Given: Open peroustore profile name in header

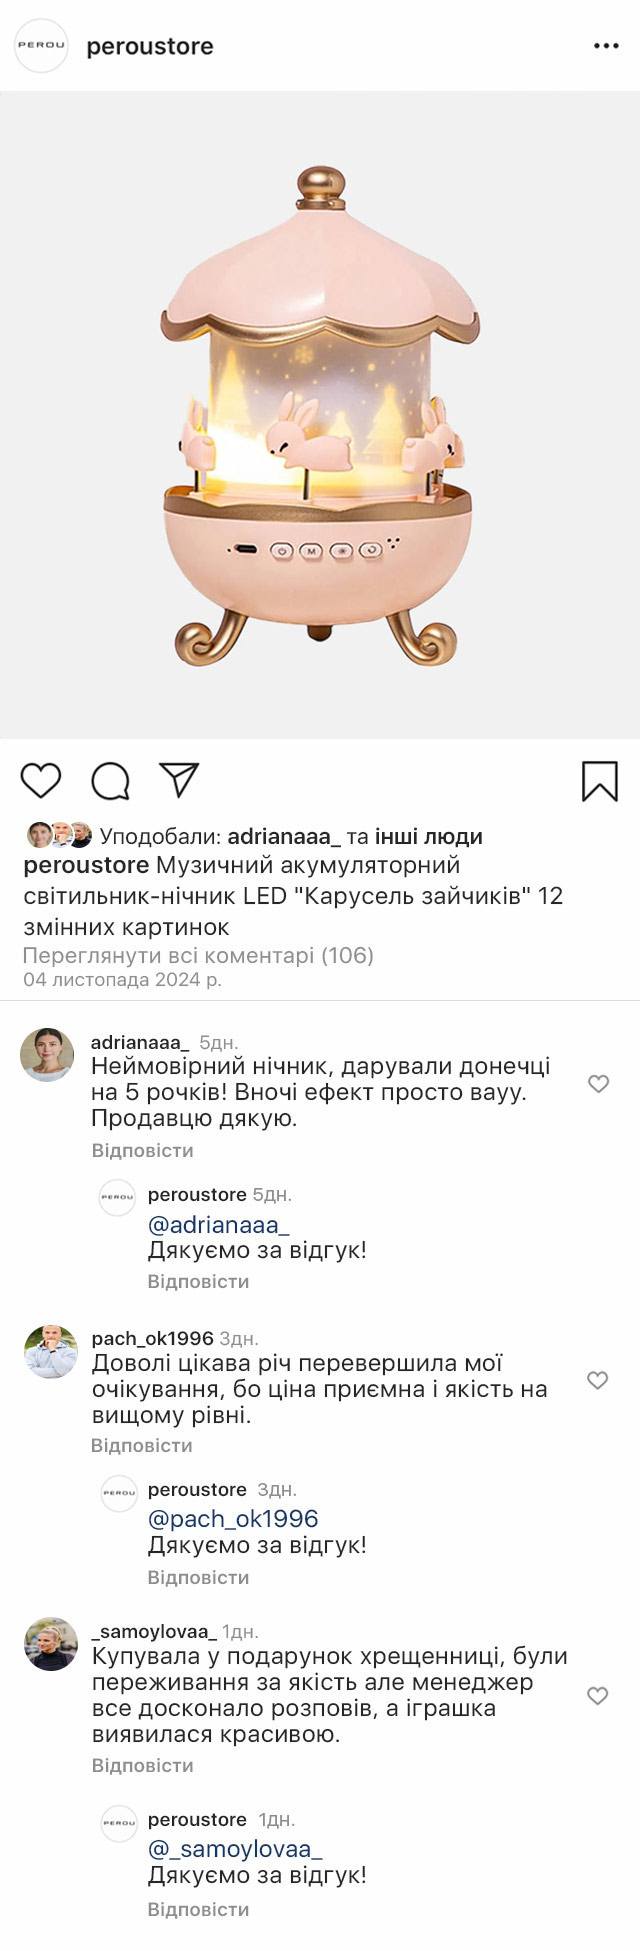Looking at the screenshot, I should point(150,46).
